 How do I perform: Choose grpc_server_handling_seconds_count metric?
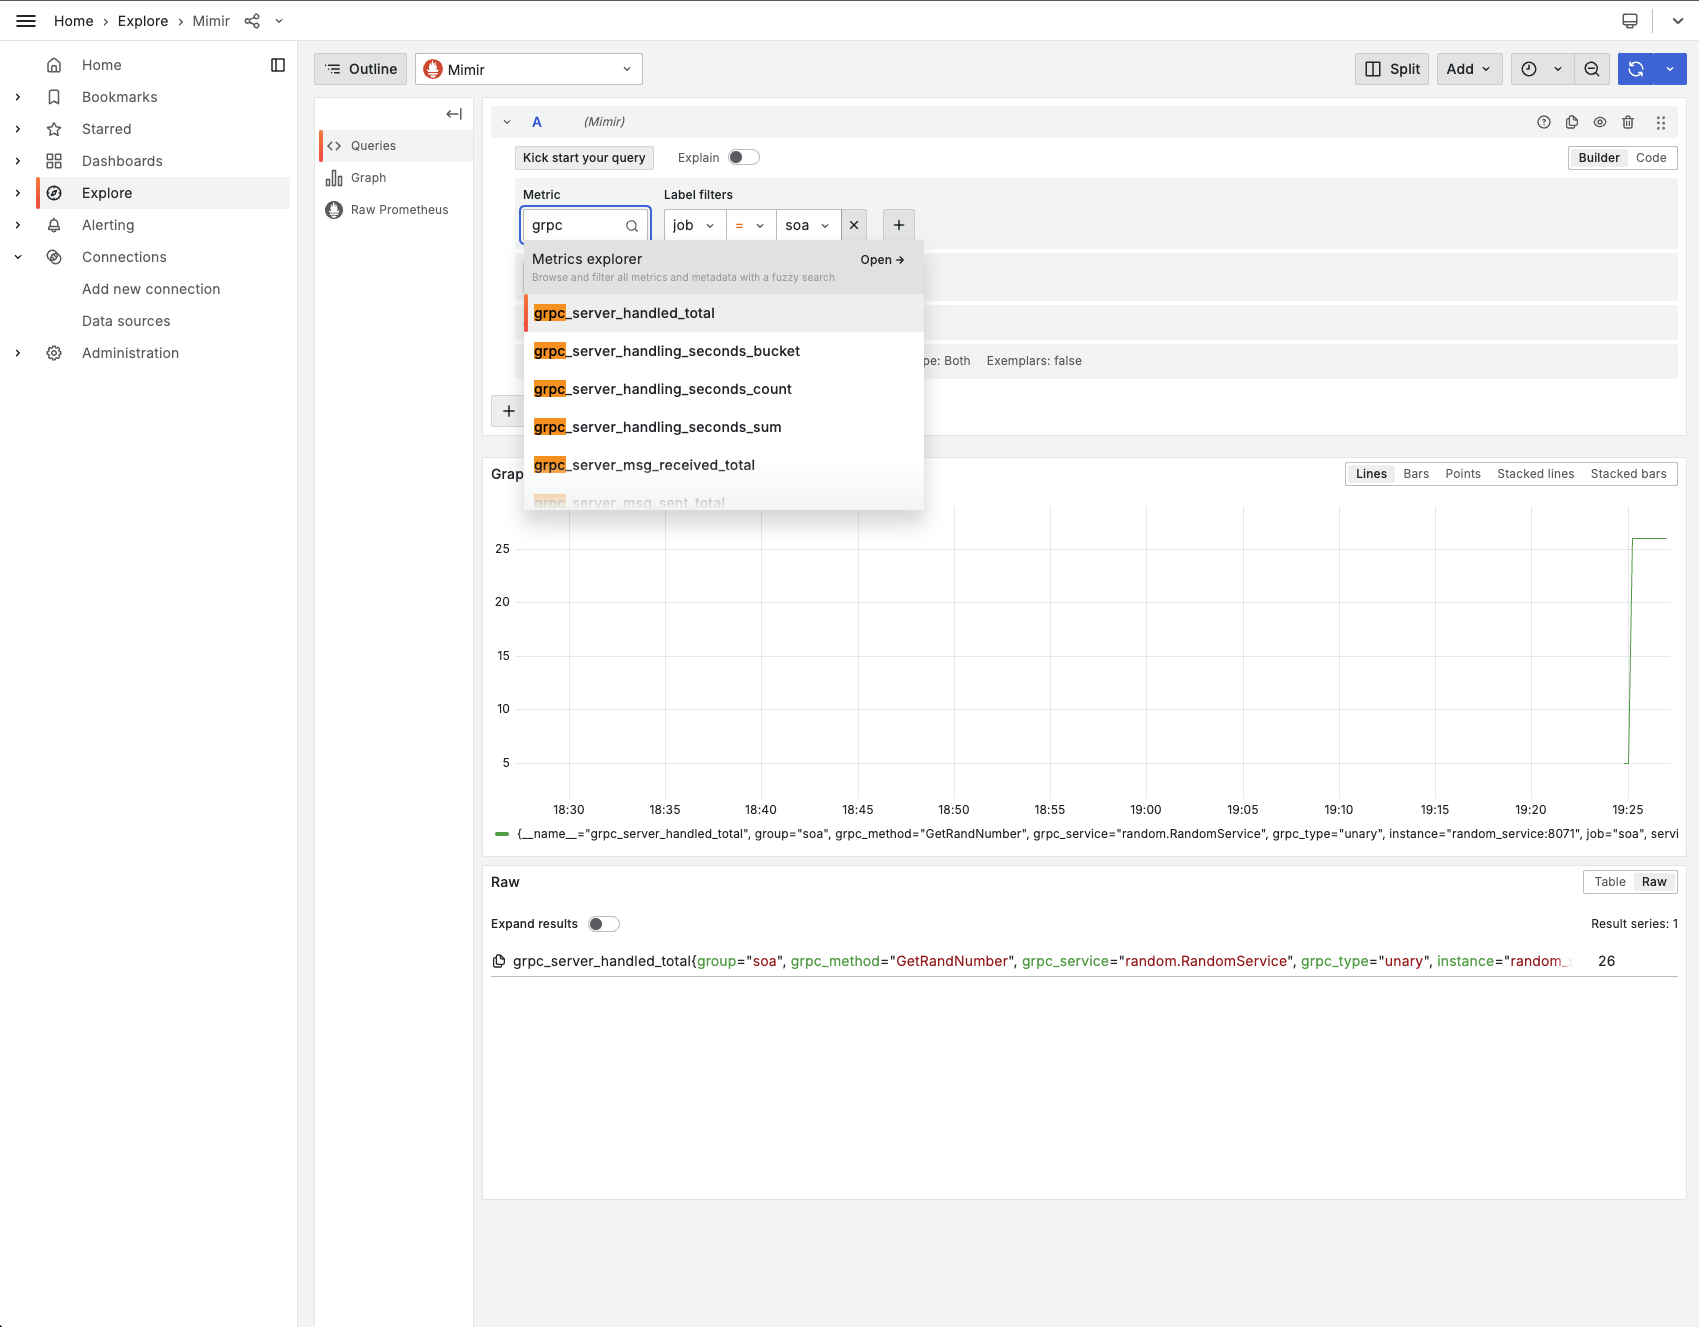point(724,389)
